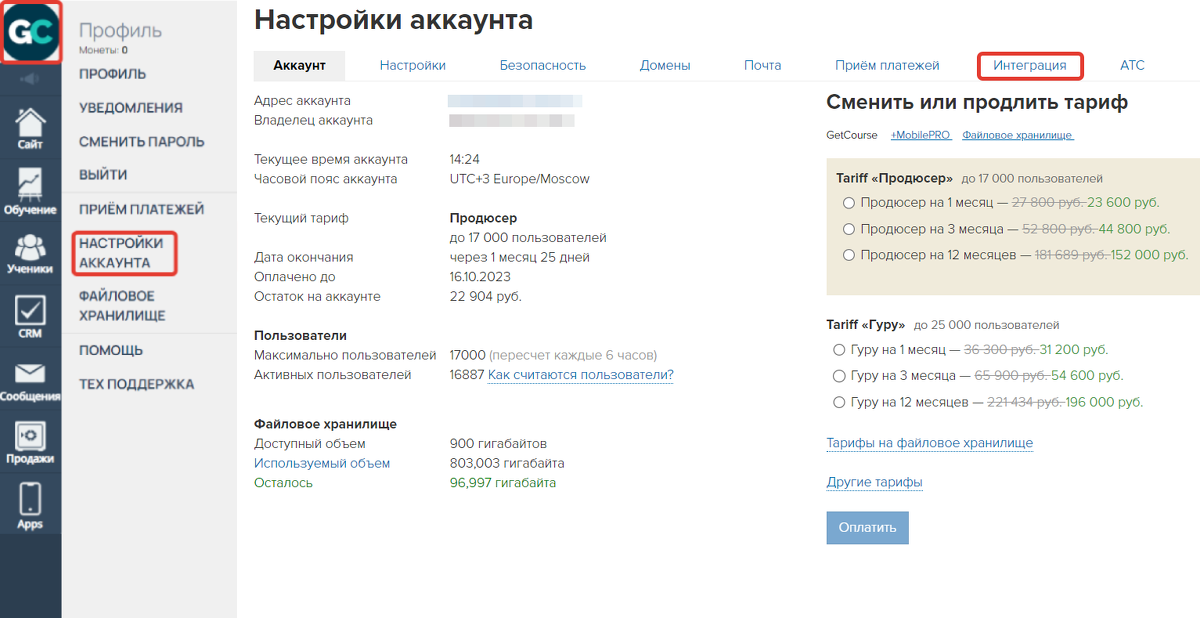Click the 14:24 current time value
Image resolution: width=1200 pixels, height=618 pixels.
click(x=465, y=159)
